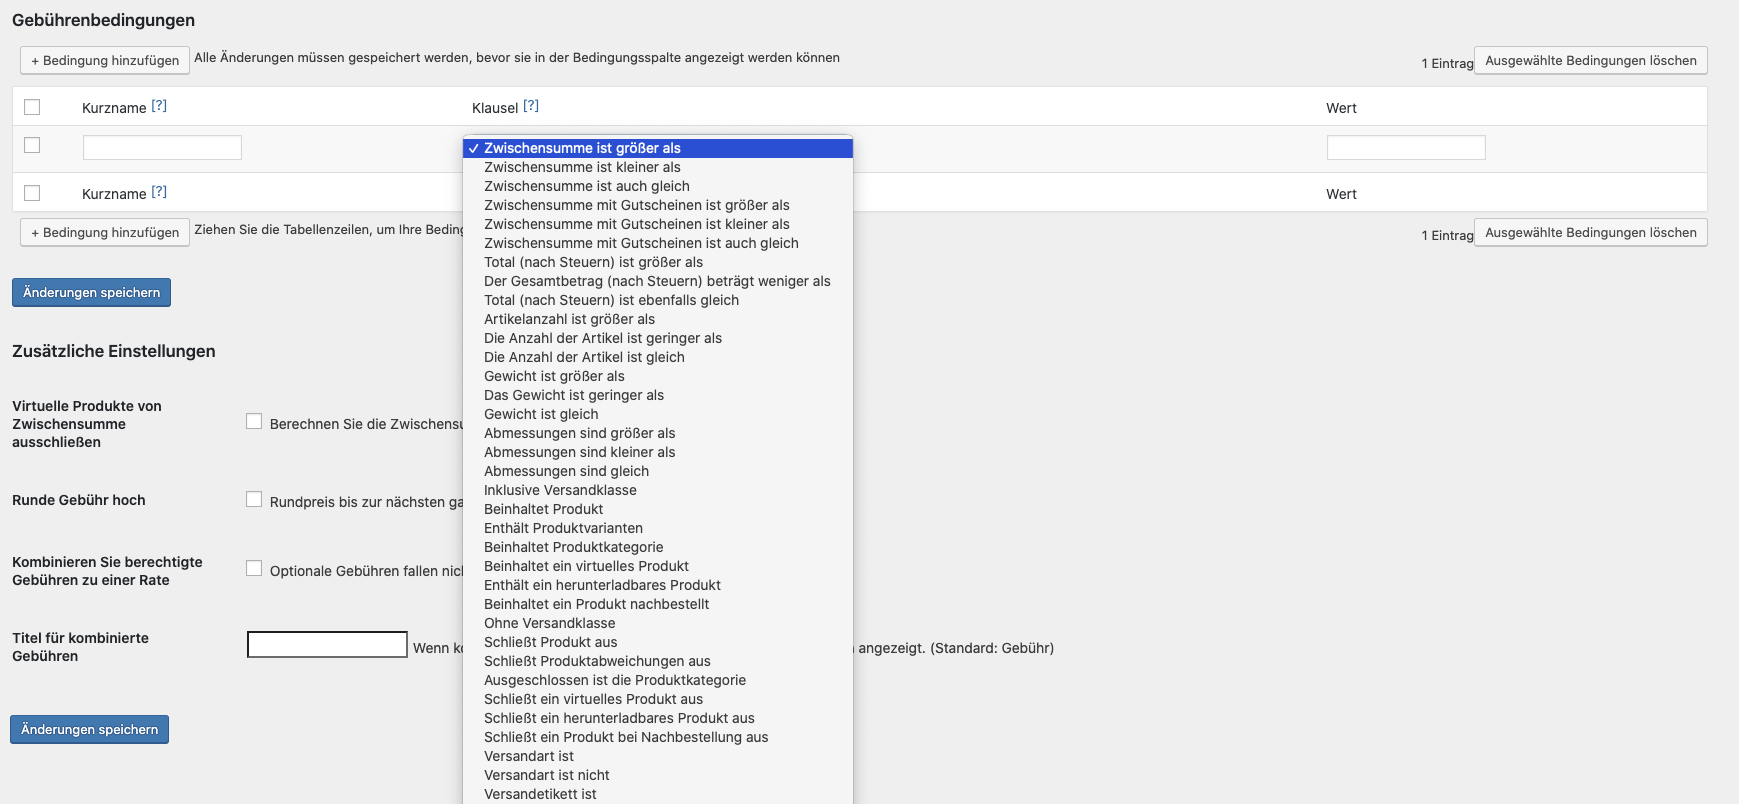The height and width of the screenshot is (804, 1739).
Task: Pick 'Enthält ein herunterladbares Produkt' option
Action: [x=658, y=585]
